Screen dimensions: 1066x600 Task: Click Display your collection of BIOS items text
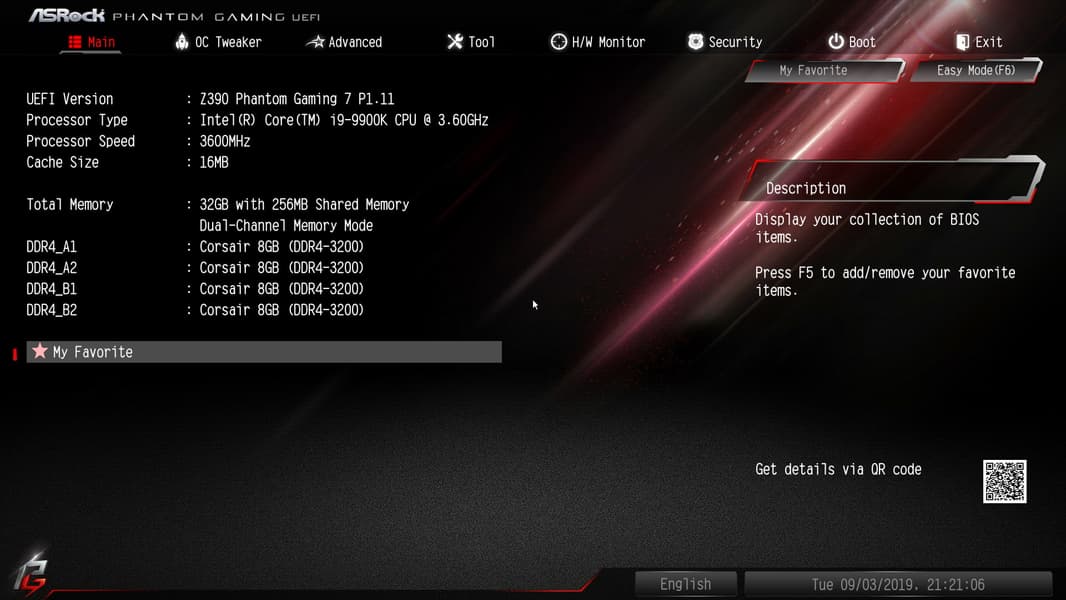point(867,228)
